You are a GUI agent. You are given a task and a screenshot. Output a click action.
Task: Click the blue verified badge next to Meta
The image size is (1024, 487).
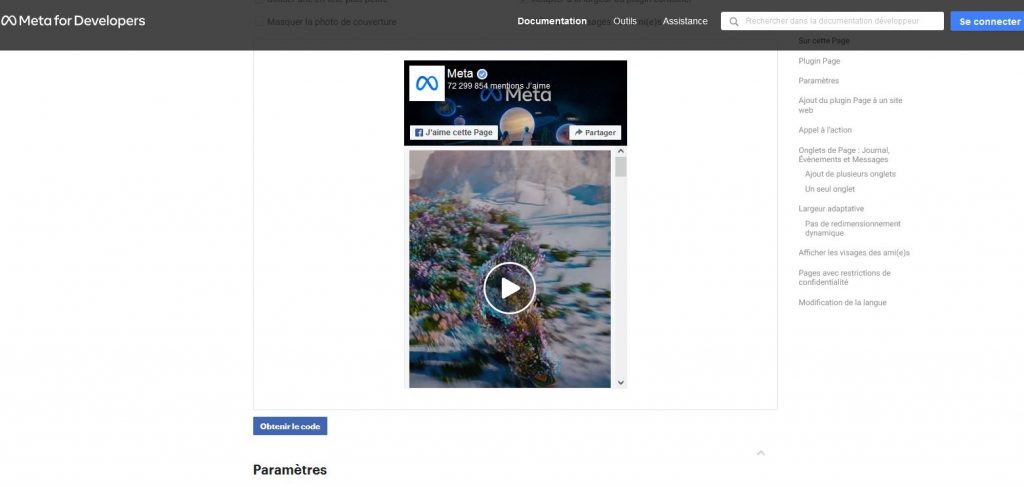(x=482, y=74)
